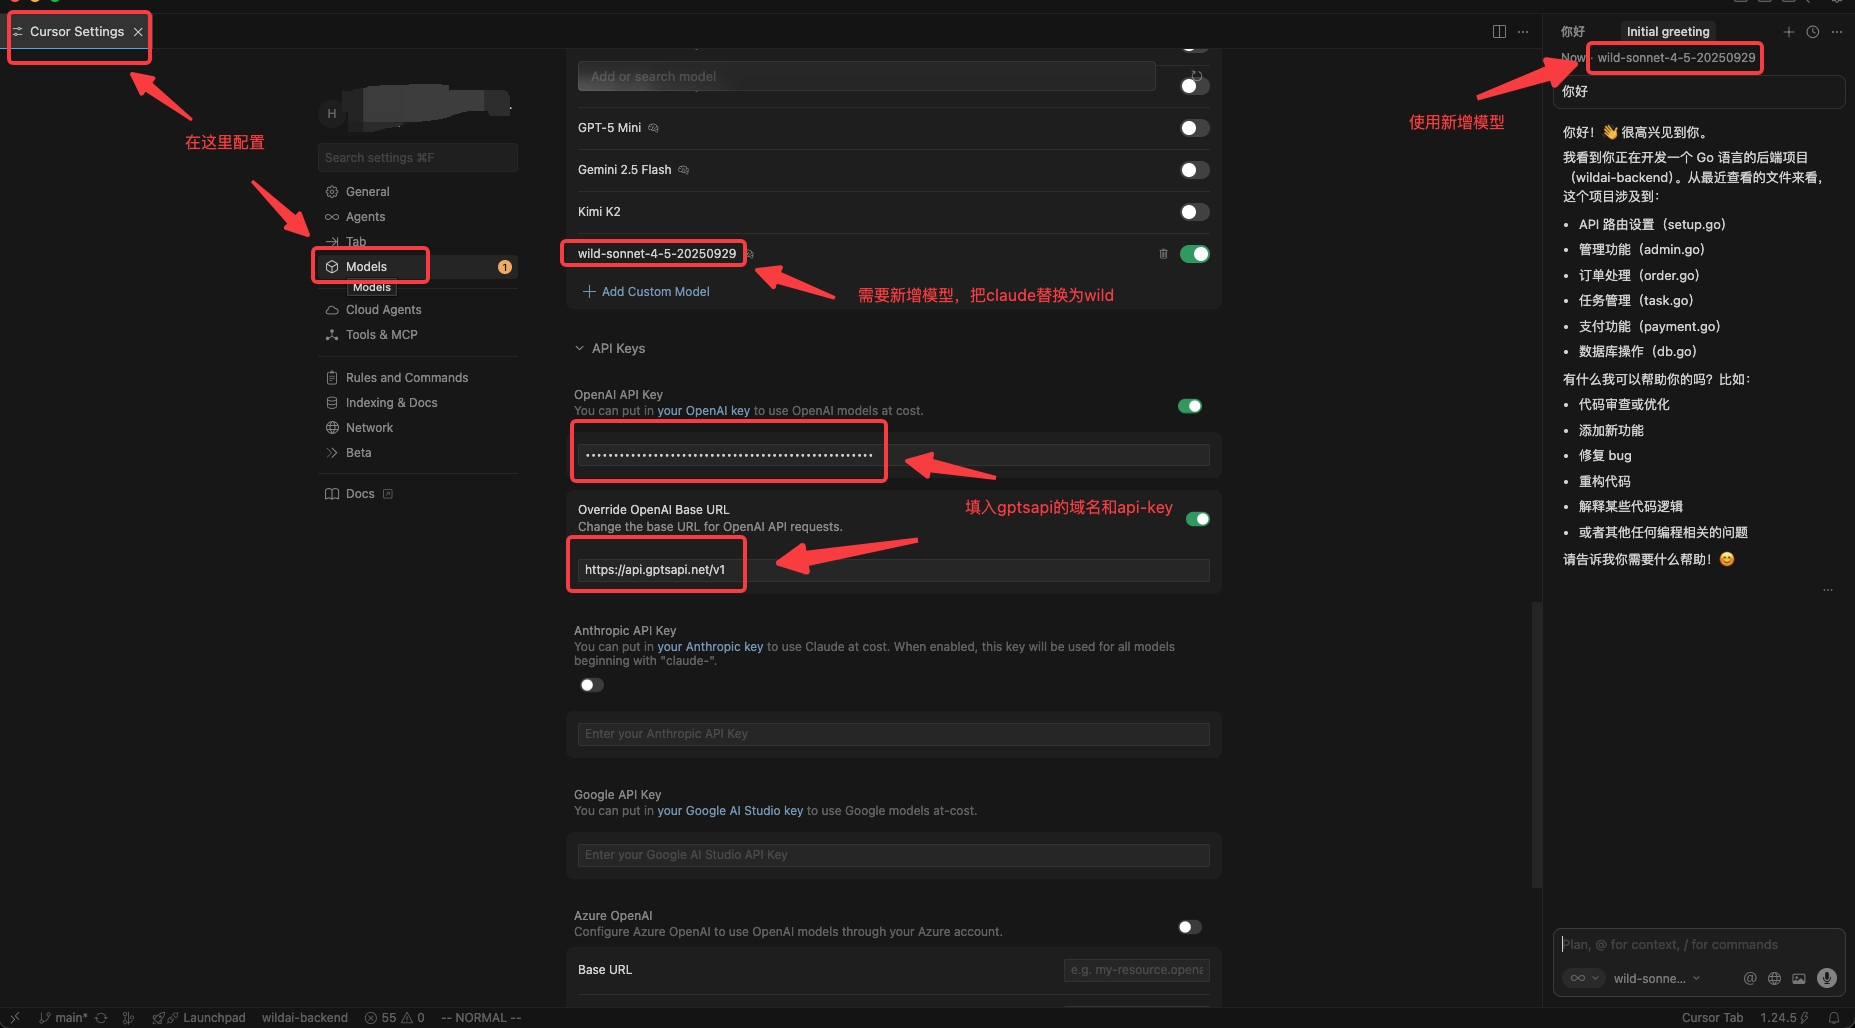Collapse the API Keys section
1855x1028 pixels.
pyautogui.click(x=580, y=349)
